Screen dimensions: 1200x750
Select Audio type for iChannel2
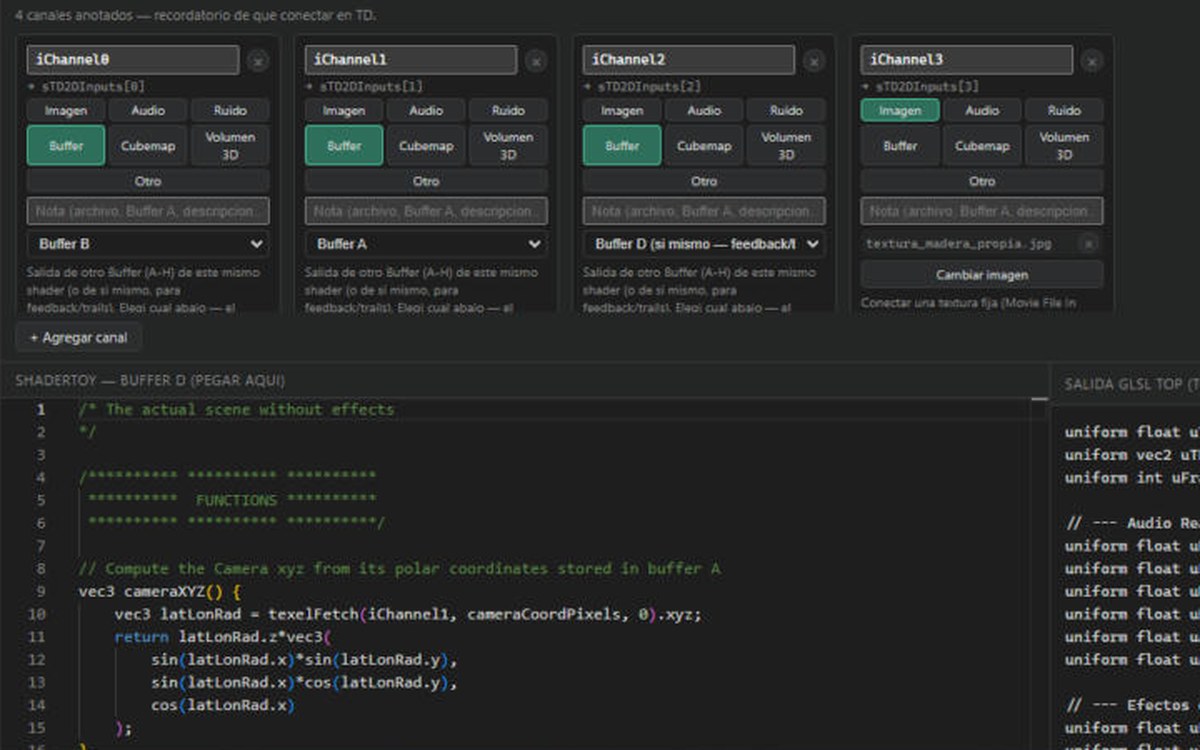[x=704, y=110]
